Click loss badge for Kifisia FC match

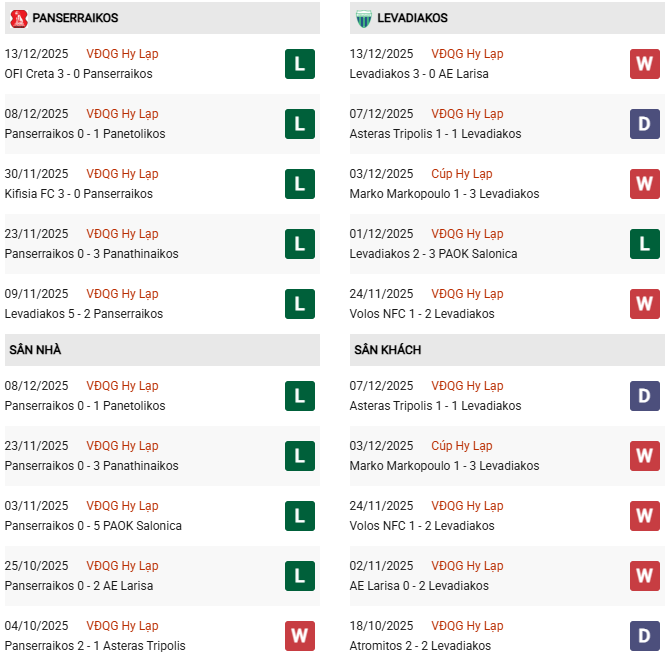(299, 184)
